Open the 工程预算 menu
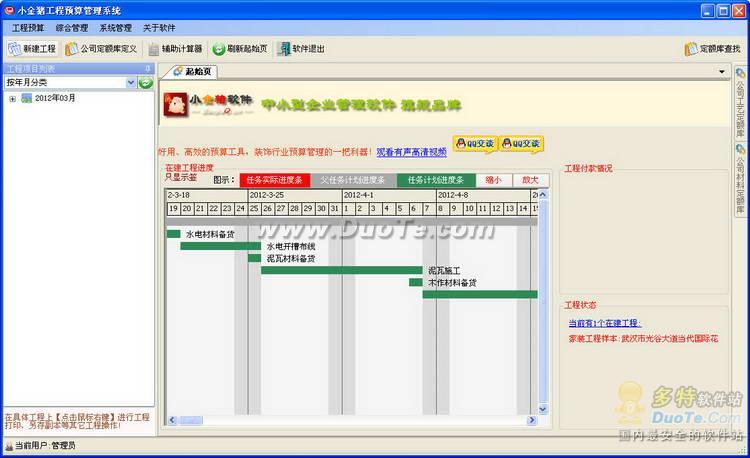Image resolution: width=750 pixels, height=458 pixels. (x=28, y=28)
